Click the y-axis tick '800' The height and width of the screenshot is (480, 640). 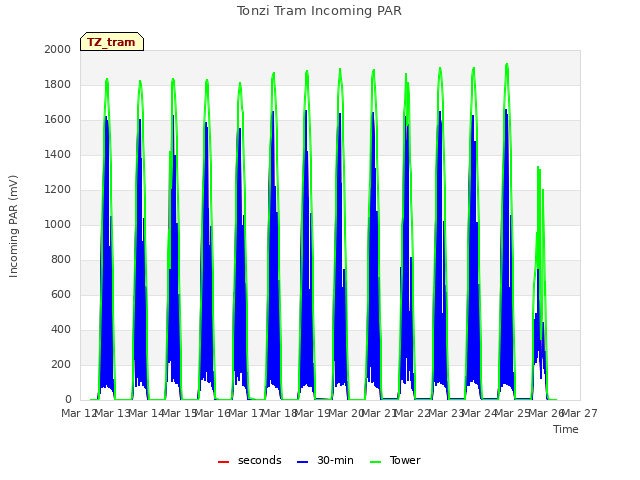point(61,260)
